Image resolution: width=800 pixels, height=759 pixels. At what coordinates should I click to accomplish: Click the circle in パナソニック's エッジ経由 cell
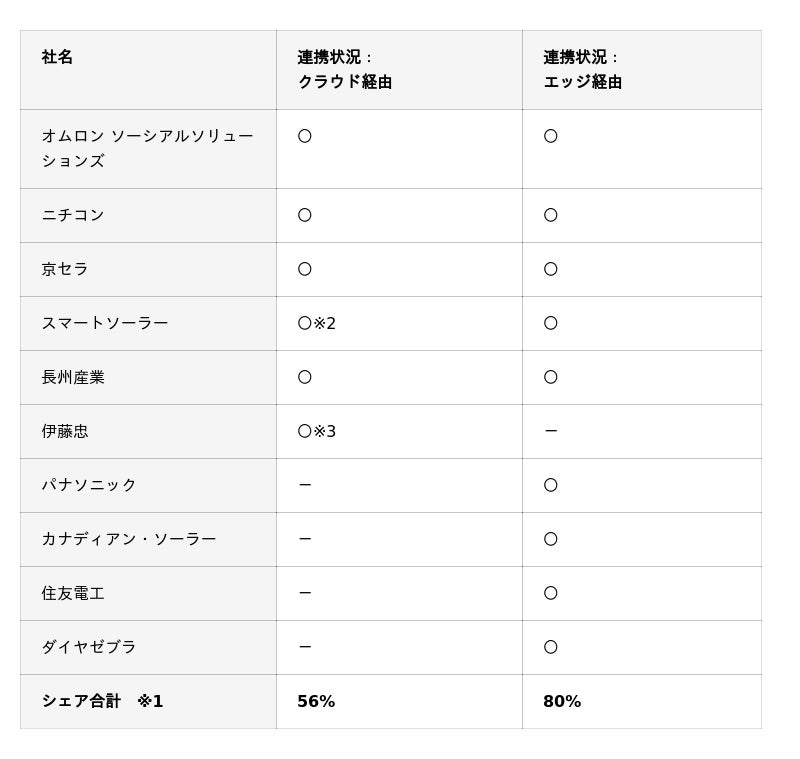pos(551,485)
